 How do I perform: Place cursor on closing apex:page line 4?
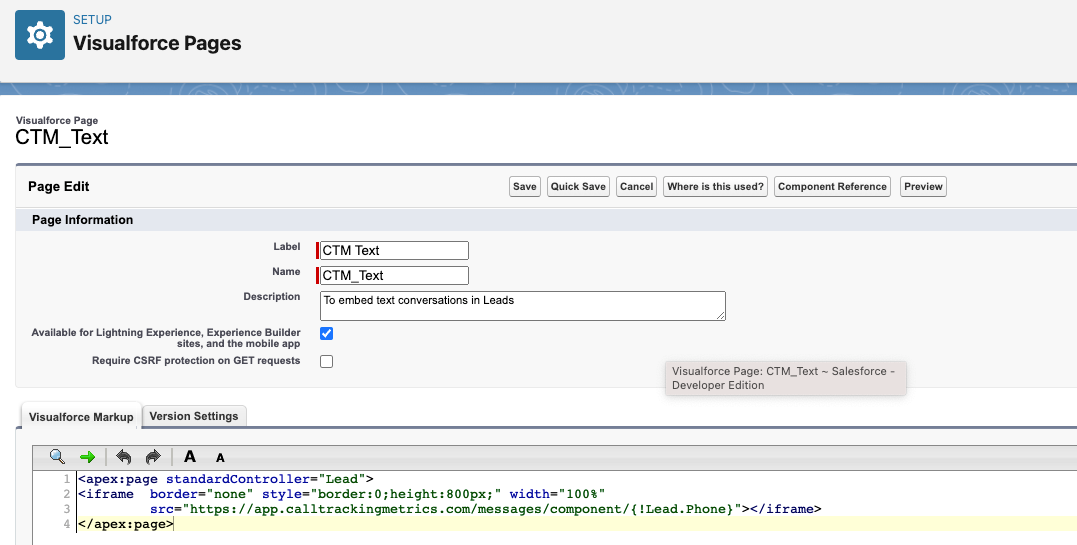tap(126, 524)
